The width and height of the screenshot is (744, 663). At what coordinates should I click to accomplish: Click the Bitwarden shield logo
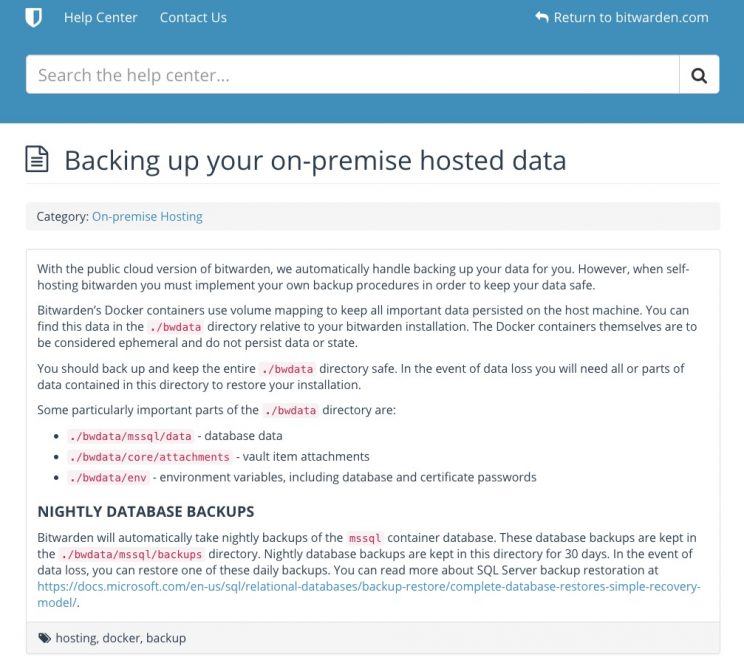[33, 17]
